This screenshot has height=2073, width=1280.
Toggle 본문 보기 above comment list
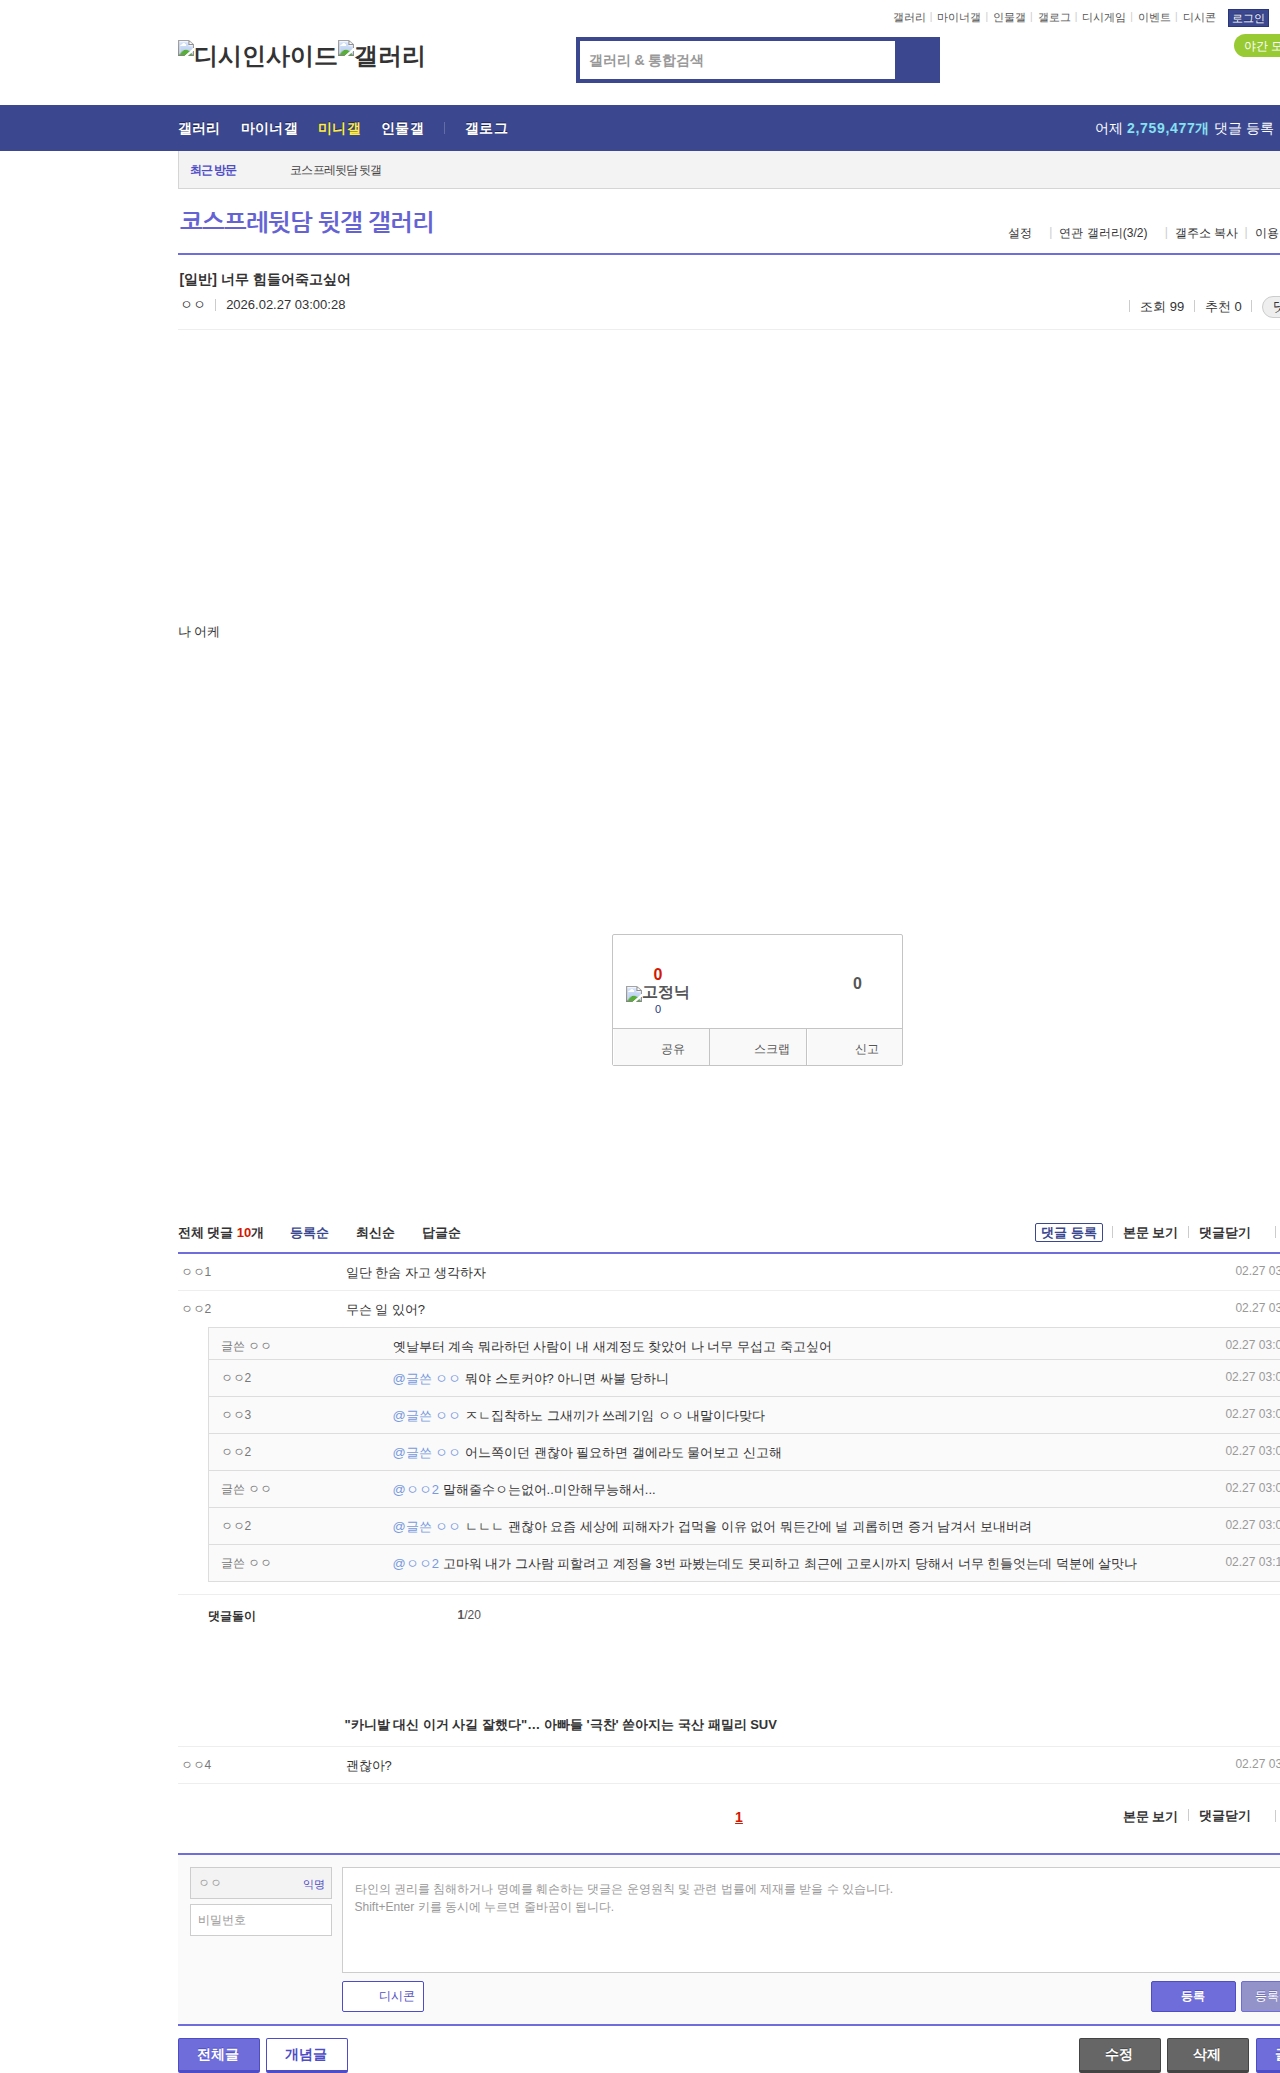pyautogui.click(x=1150, y=1233)
